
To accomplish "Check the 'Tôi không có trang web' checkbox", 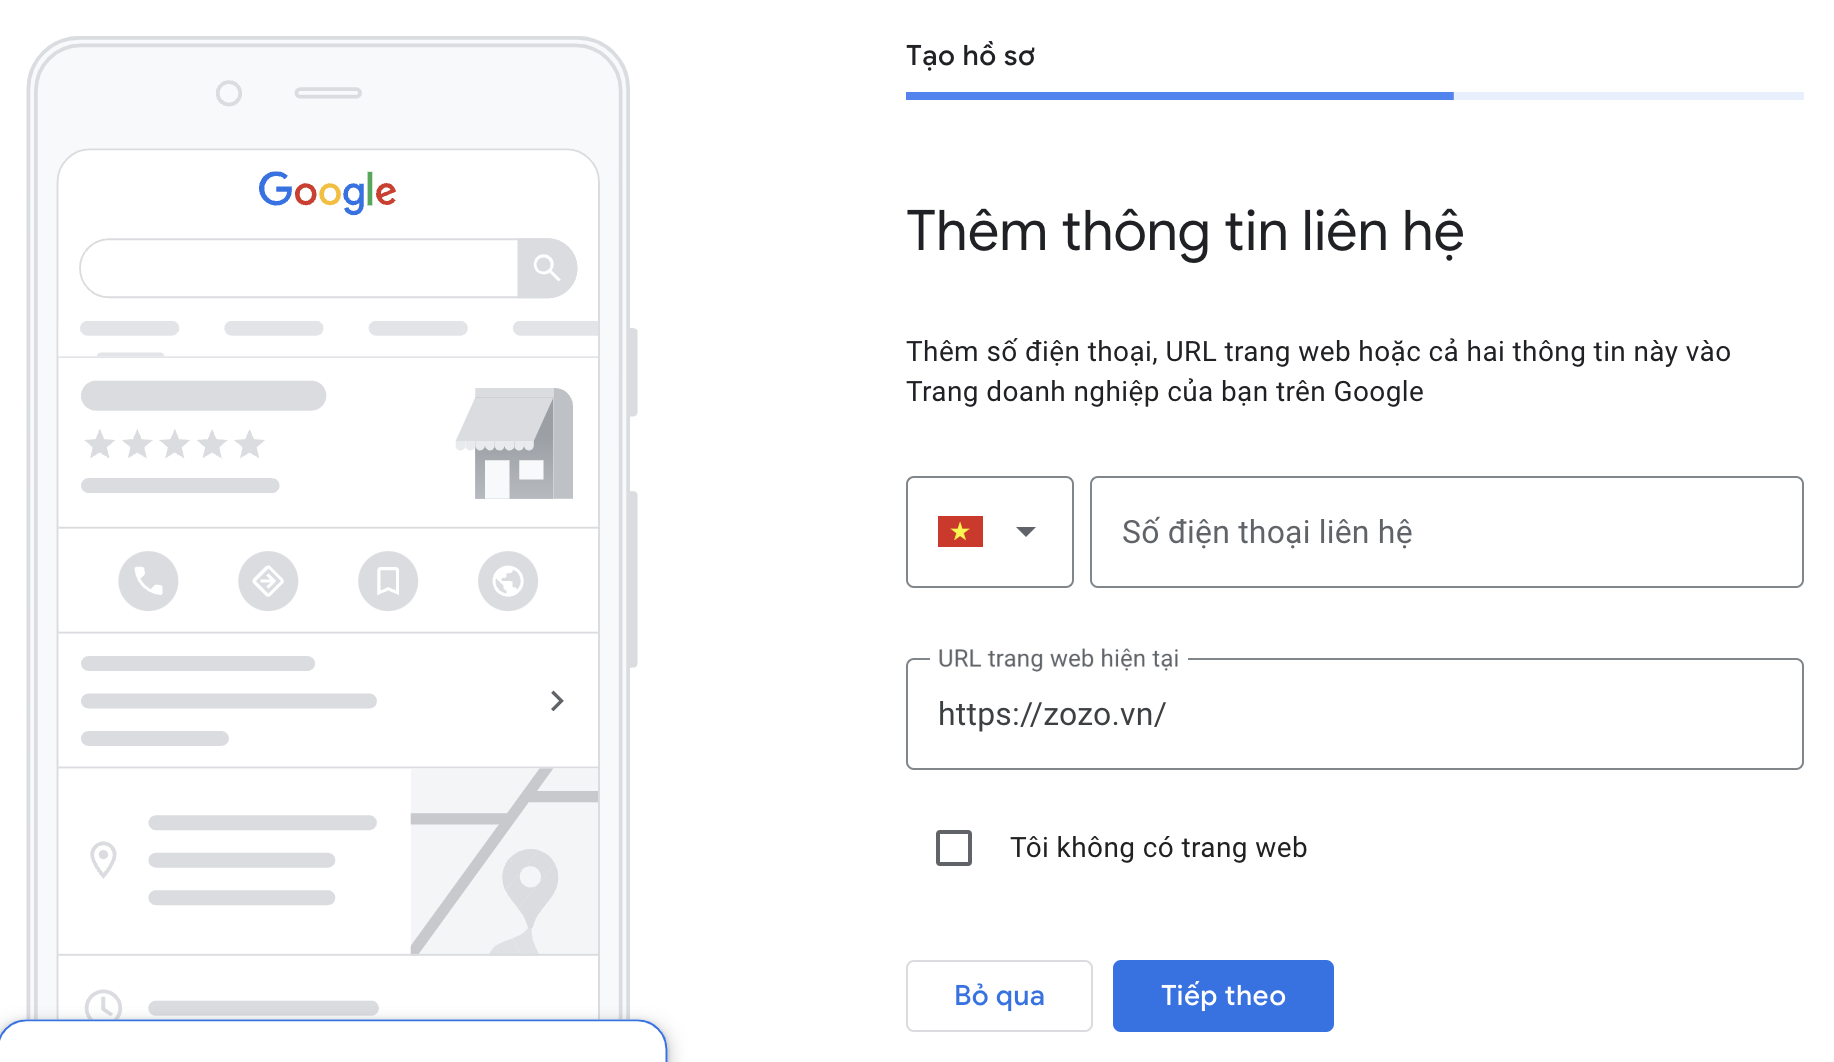I will (954, 848).
